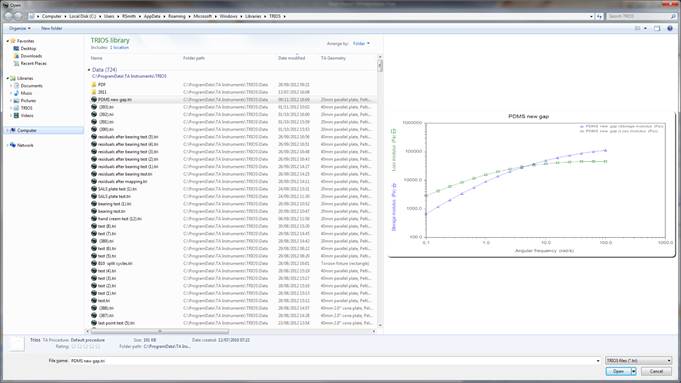Click the Documents library icon
The image size is (681, 383).
pos(17,86)
